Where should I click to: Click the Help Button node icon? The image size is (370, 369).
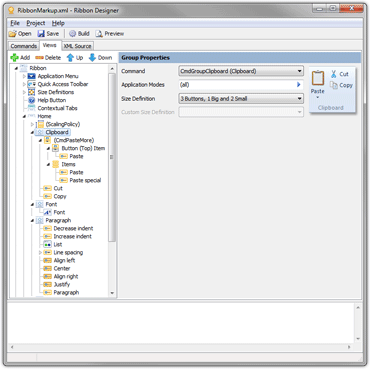32,100
